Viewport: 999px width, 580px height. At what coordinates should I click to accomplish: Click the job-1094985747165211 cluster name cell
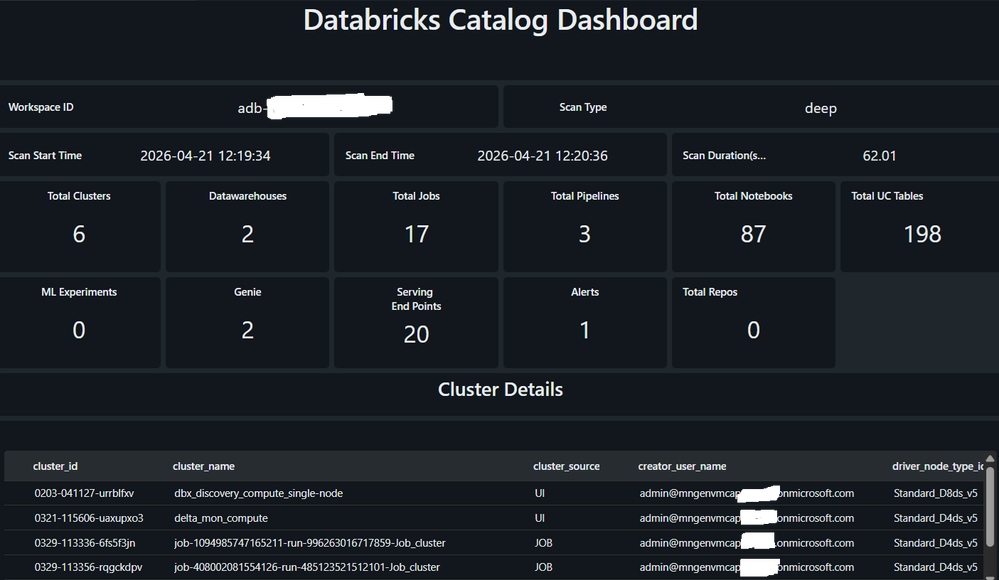tap(310, 543)
